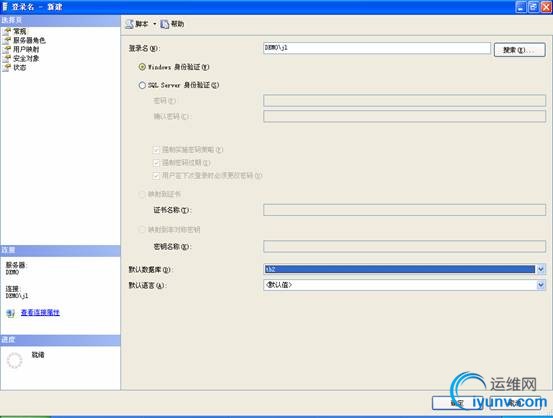
Task: Open the 脚本 dropdown arrow
Action: 154,24
